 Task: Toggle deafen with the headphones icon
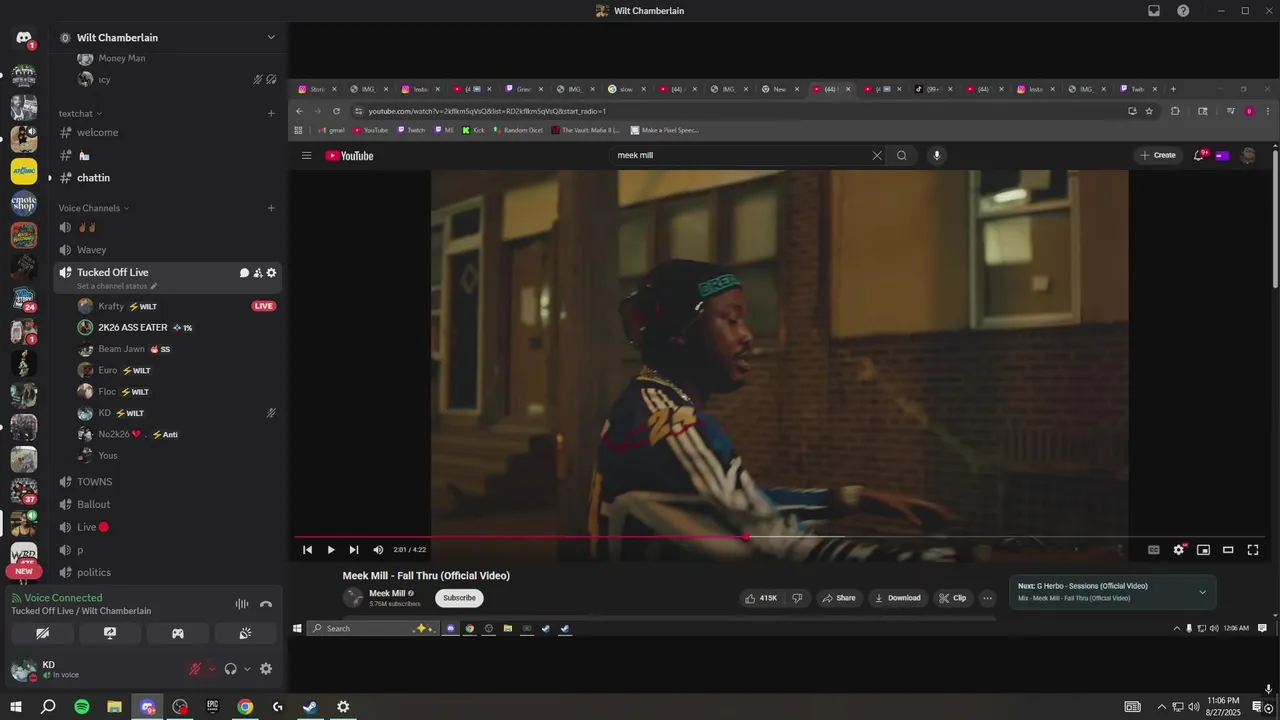click(x=231, y=669)
